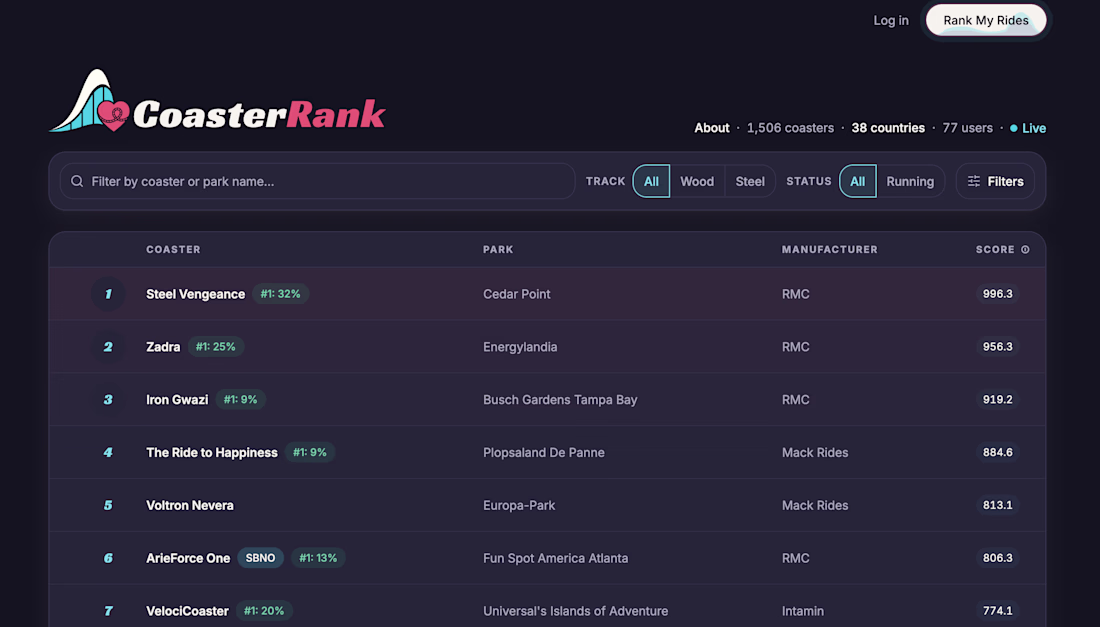Viewport: 1100px width, 627px height.
Task: Filter track type to Wood
Action: [697, 182]
